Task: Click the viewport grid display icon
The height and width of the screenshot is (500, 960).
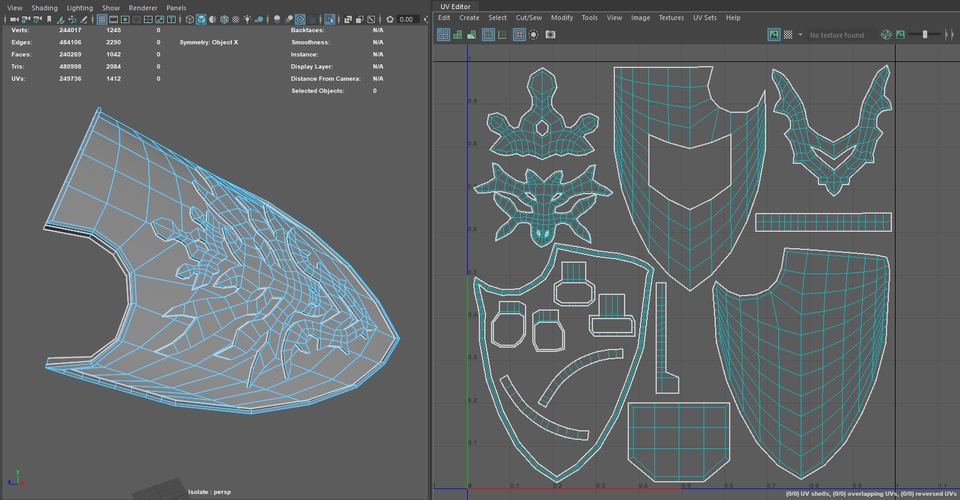Action: tap(102, 19)
